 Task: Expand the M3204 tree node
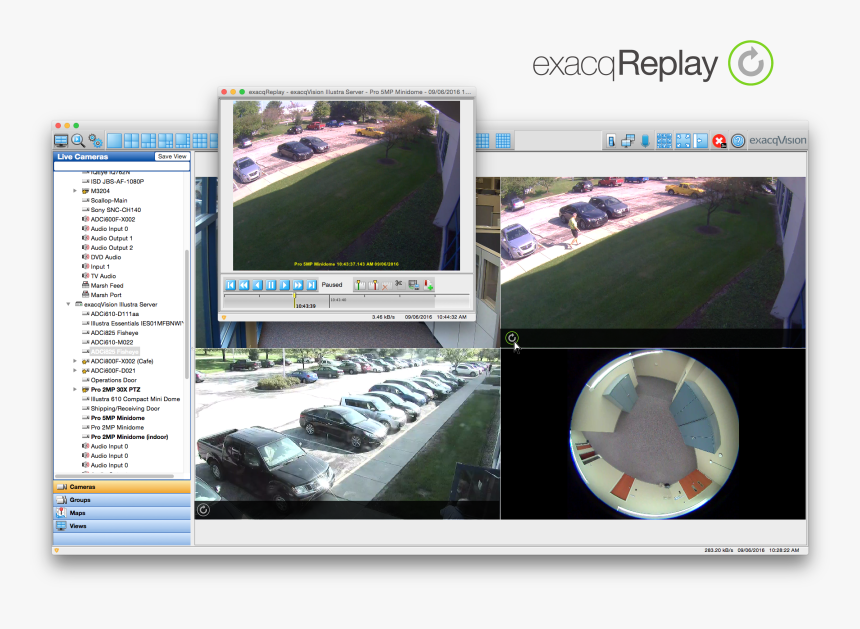coord(75,191)
